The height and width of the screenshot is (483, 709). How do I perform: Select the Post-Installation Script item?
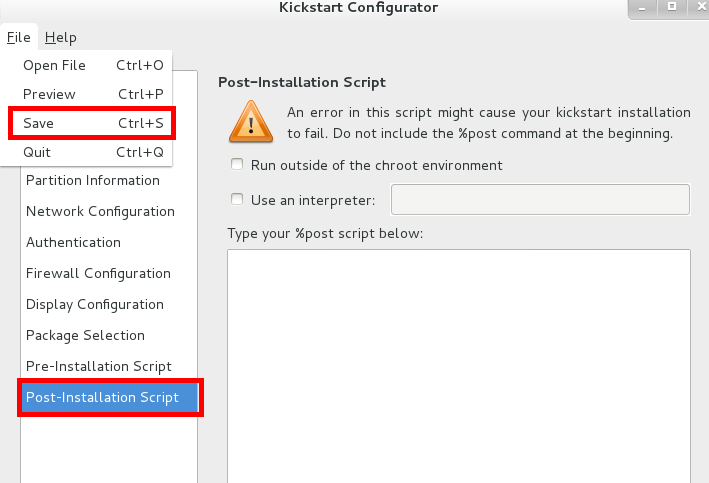pyautogui.click(x=109, y=397)
